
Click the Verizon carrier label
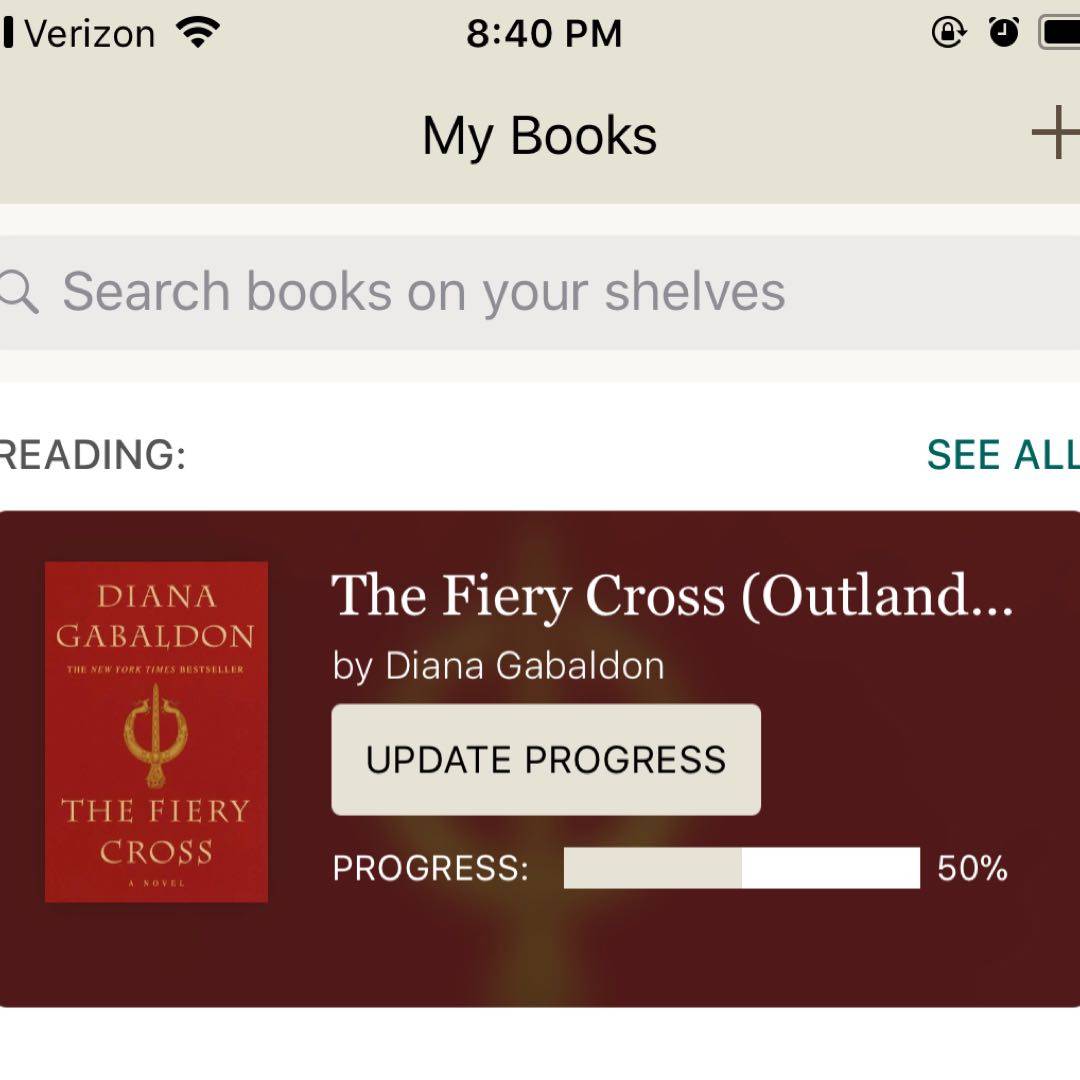[x=89, y=34]
